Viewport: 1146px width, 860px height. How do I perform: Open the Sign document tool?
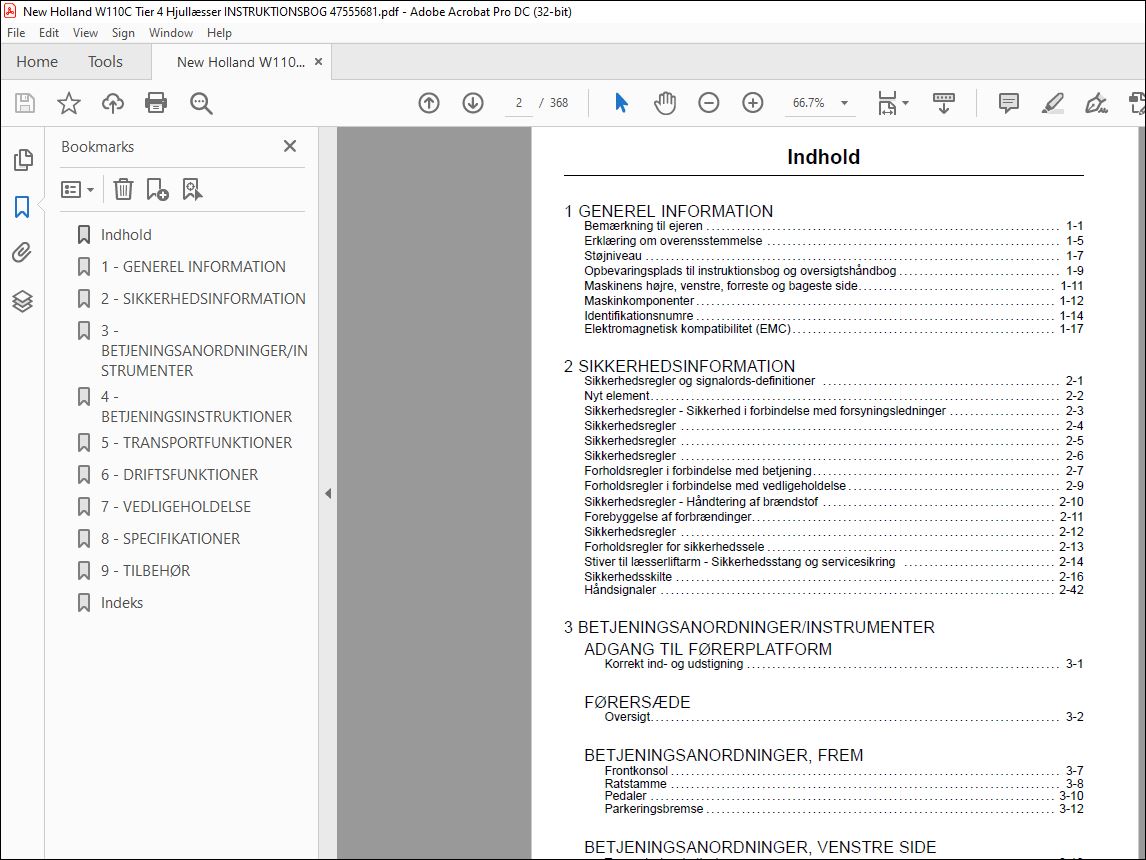1096,103
